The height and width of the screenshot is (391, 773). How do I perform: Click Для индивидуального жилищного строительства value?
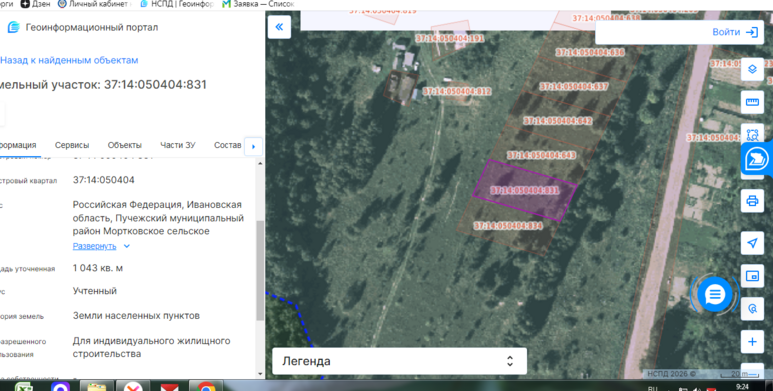151,347
